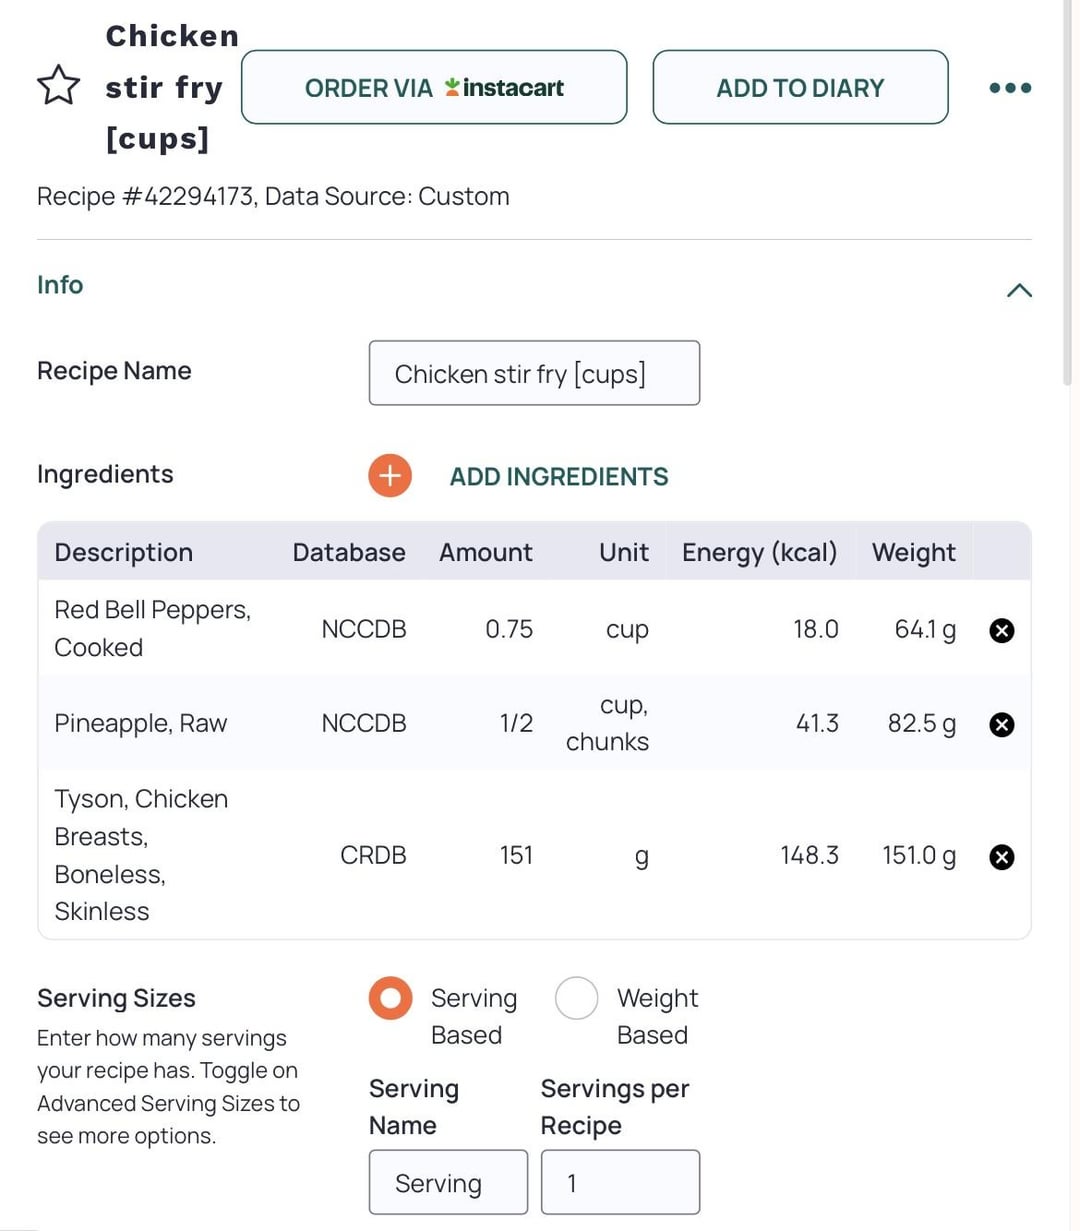This screenshot has width=1080, height=1231.
Task: Edit the Servings per Recipe field
Action: tap(620, 1183)
